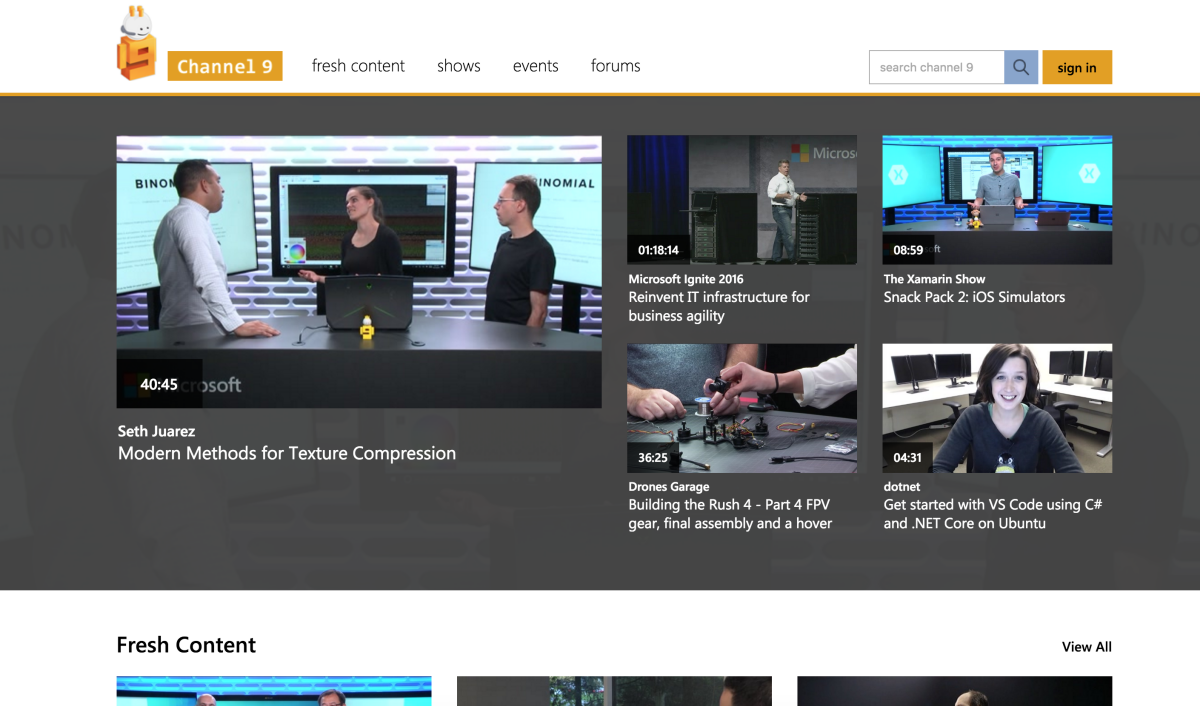Open the Drones Garage video thumbnail

[x=742, y=408]
